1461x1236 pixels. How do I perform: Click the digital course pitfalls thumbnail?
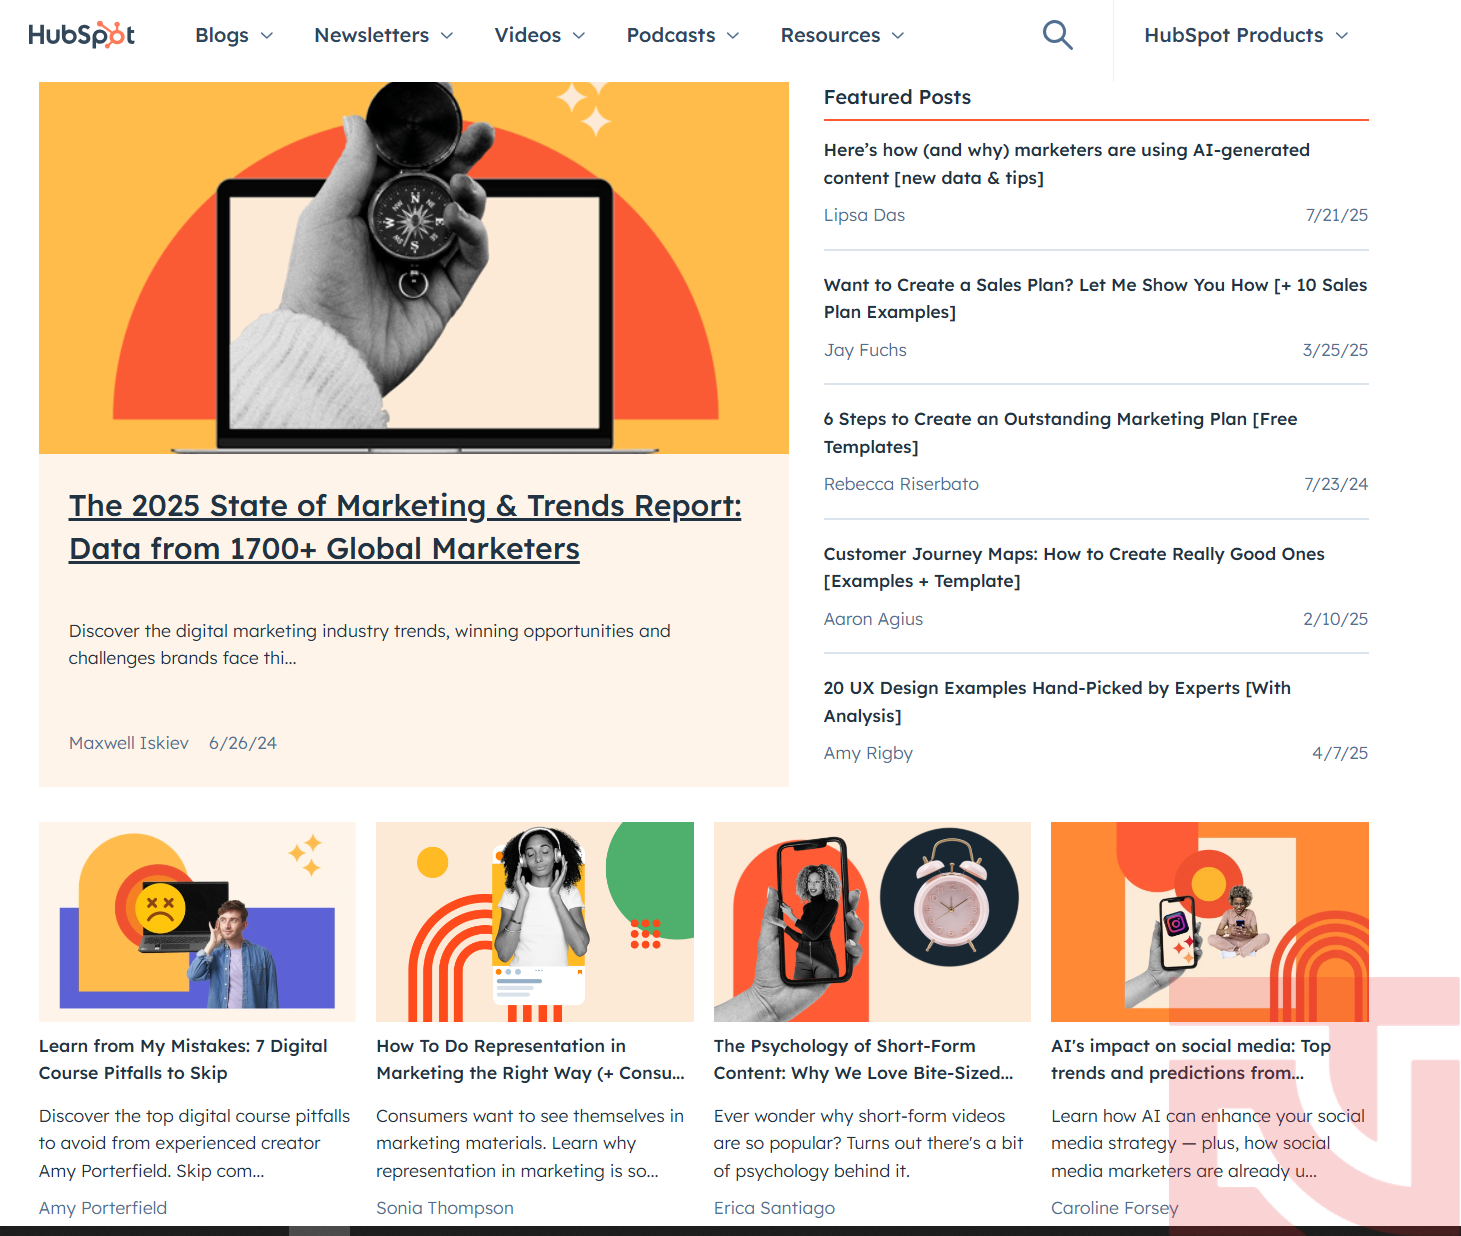point(197,922)
